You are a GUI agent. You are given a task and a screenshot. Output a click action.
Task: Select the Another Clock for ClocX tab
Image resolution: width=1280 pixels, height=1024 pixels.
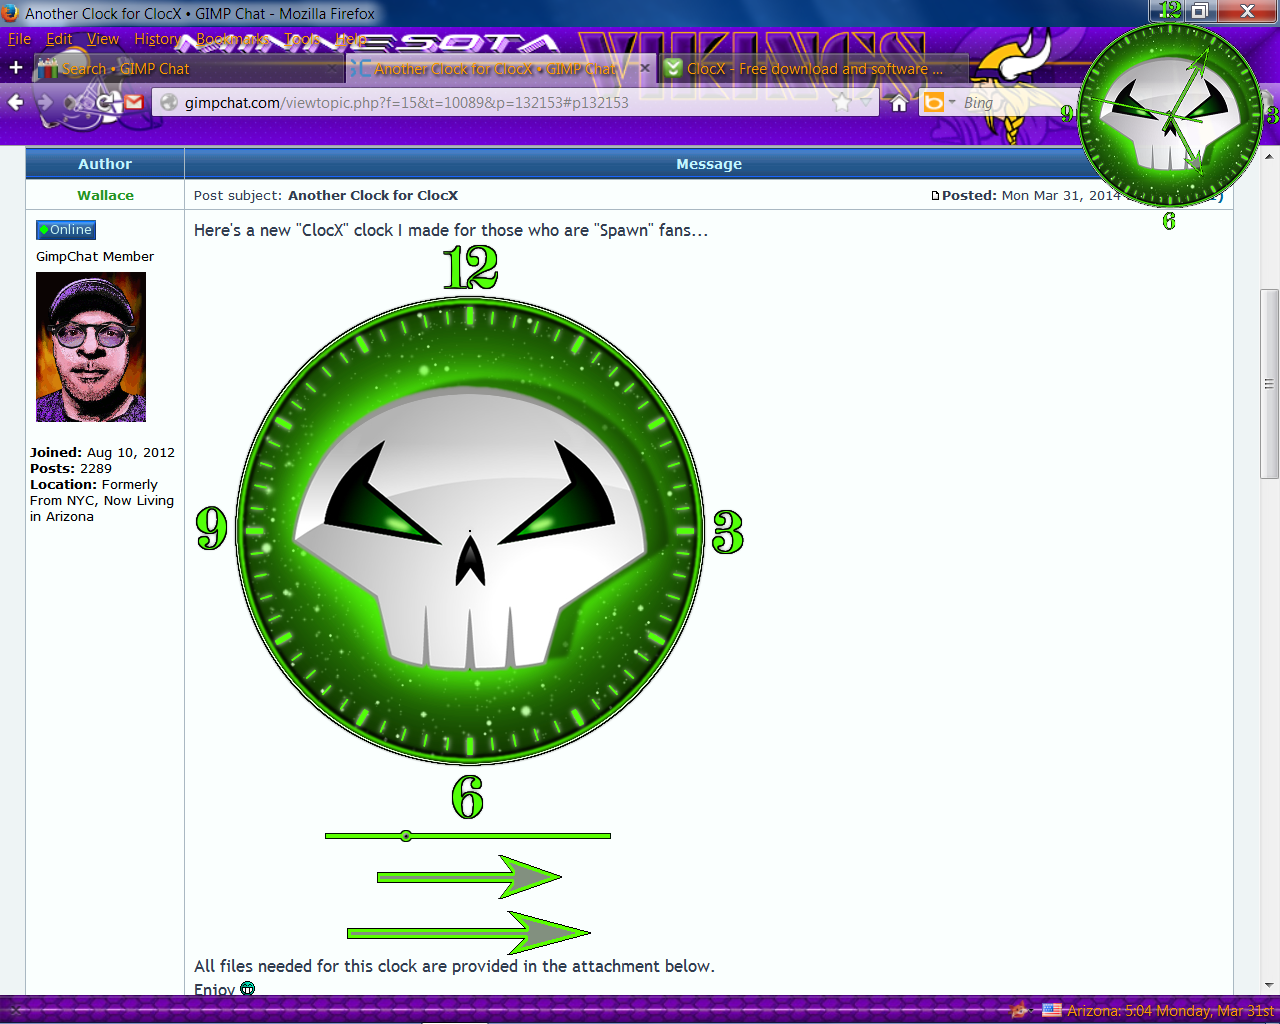pyautogui.click(x=501, y=69)
